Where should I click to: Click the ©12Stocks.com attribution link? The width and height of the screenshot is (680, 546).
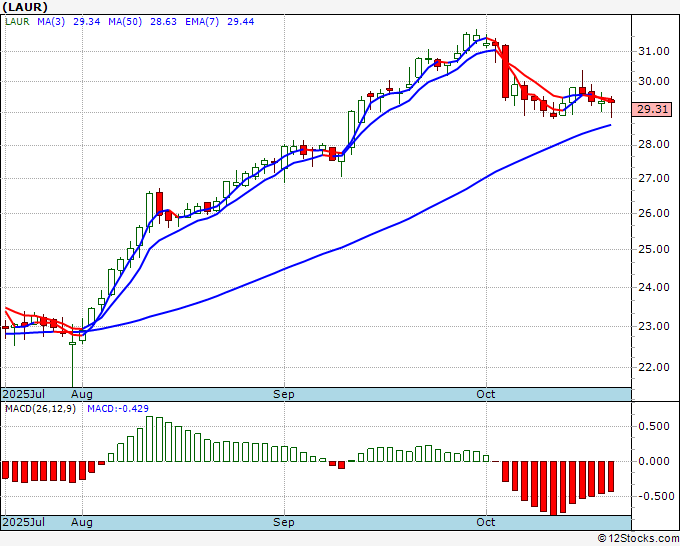638,538
